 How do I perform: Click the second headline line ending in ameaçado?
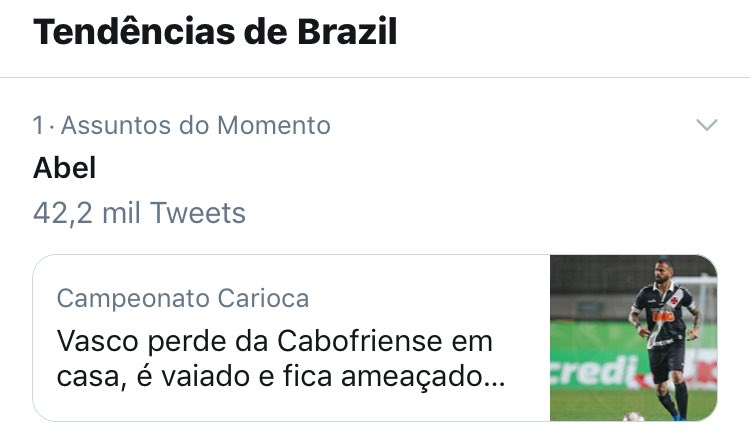pos(280,379)
